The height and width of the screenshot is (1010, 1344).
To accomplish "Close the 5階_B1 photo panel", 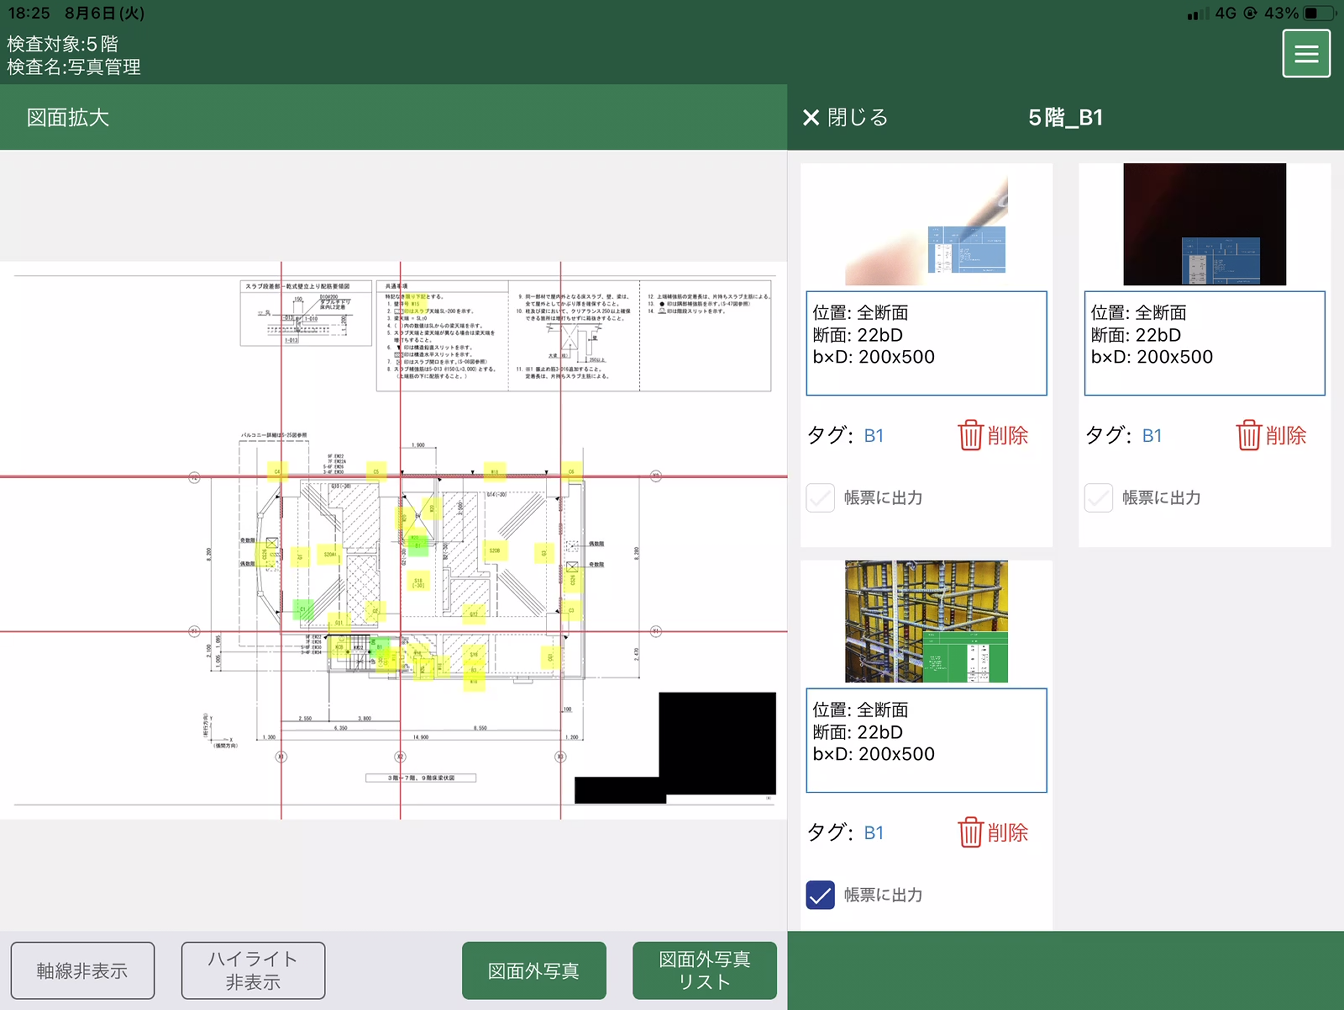I will coord(845,118).
